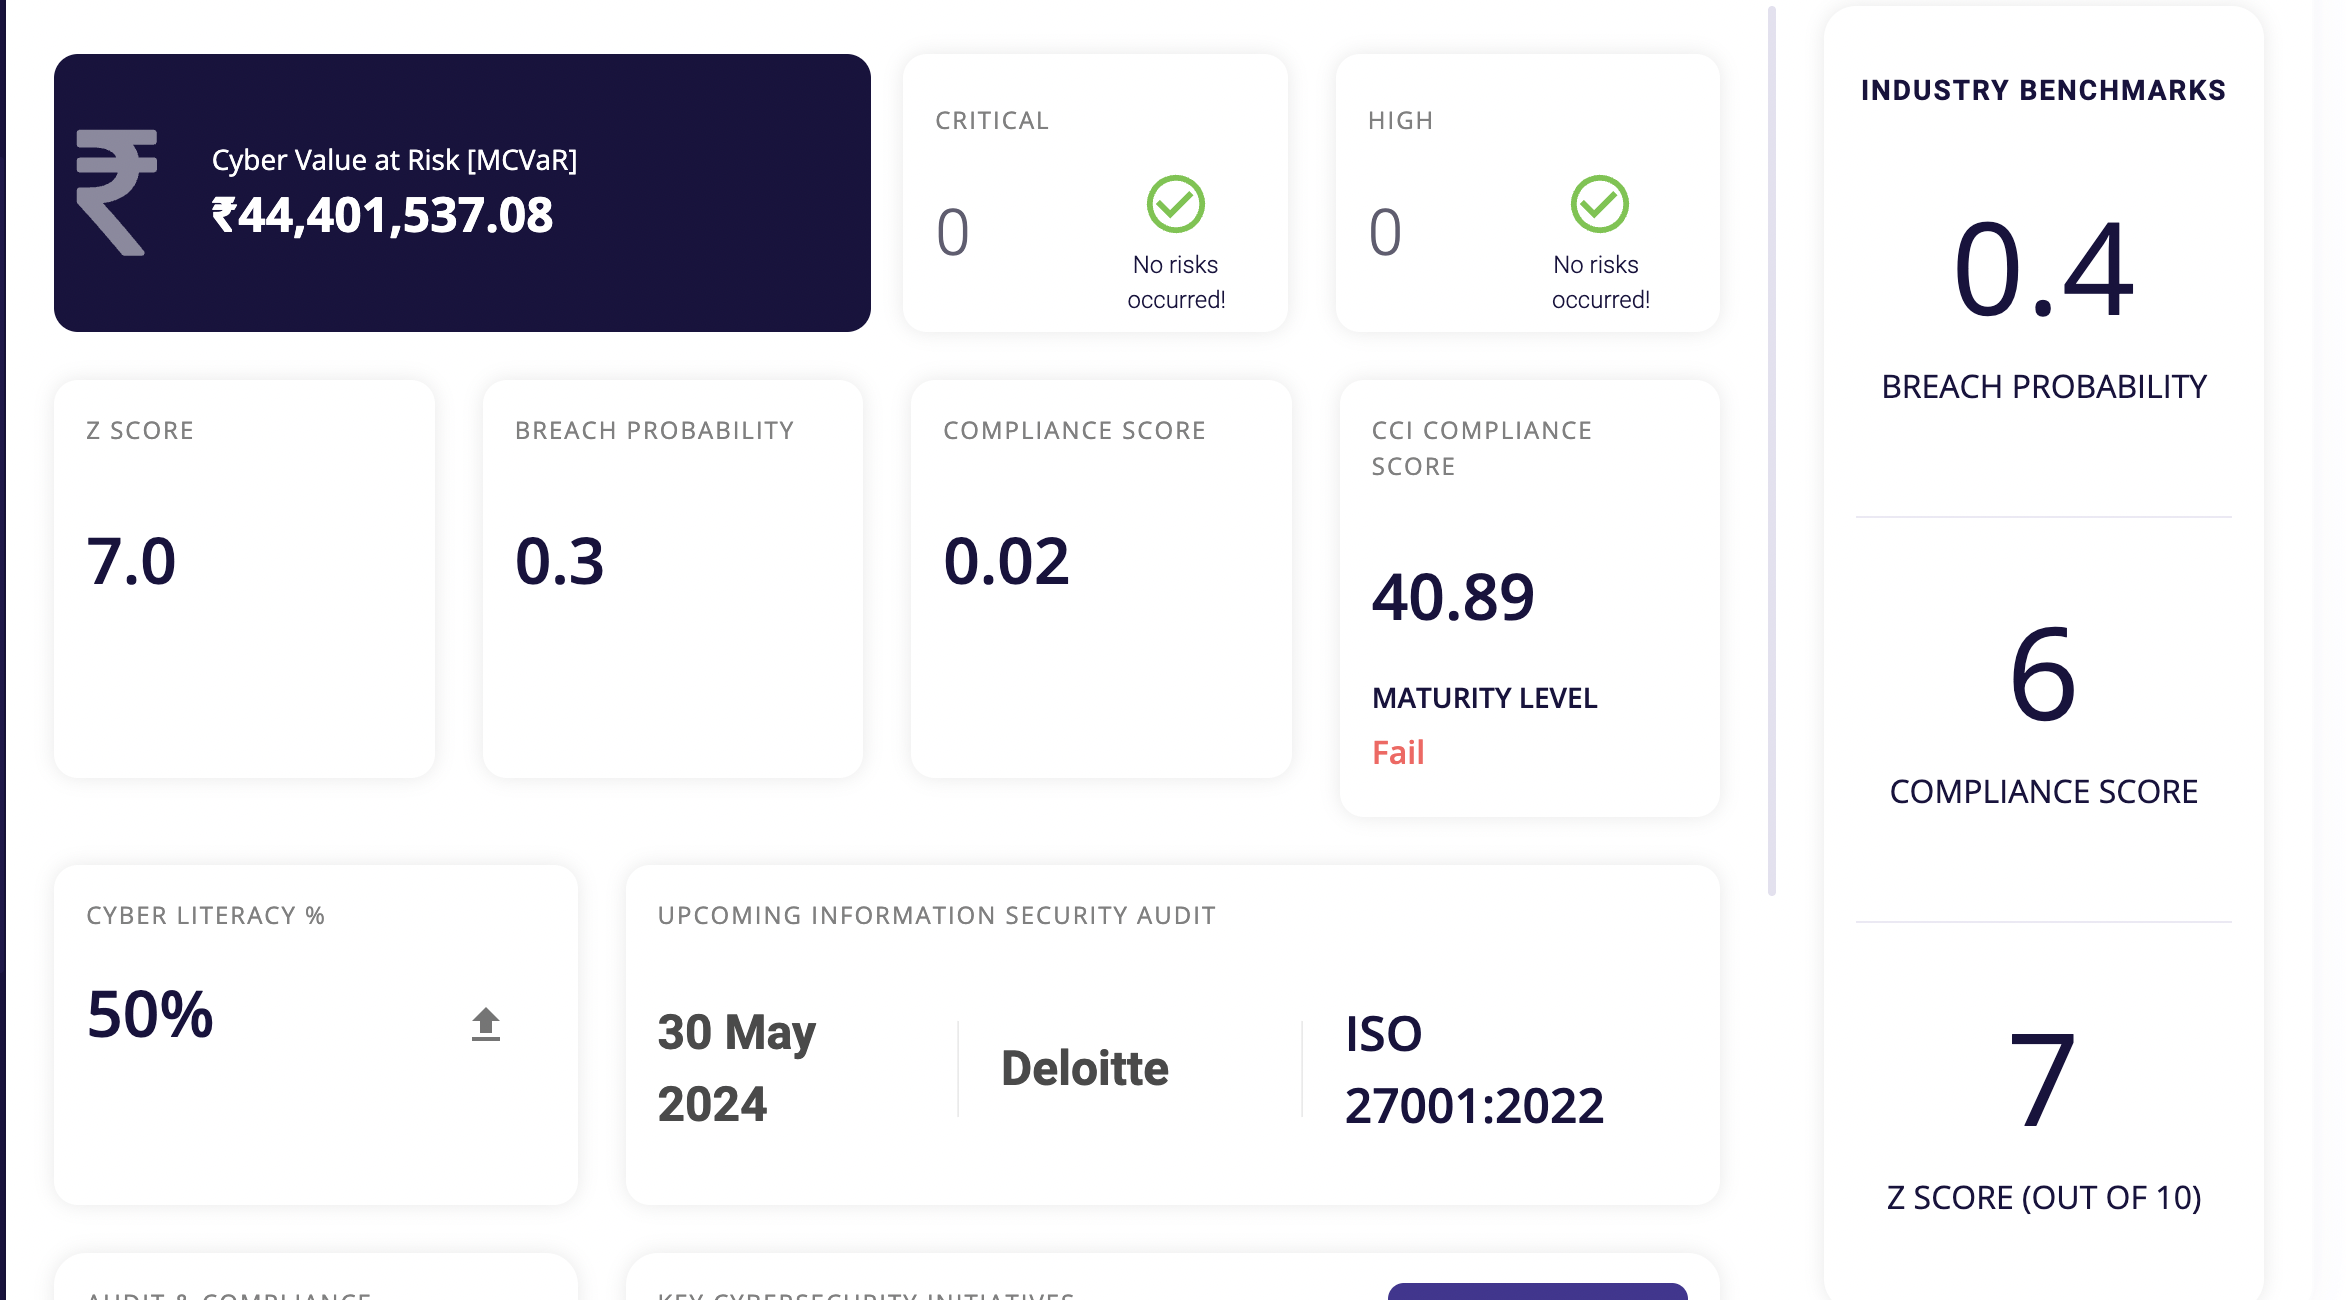The image size is (2346, 1300).
Task: Click the upload icon in Cyber Literacy card
Action: click(x=486, y=1022)
